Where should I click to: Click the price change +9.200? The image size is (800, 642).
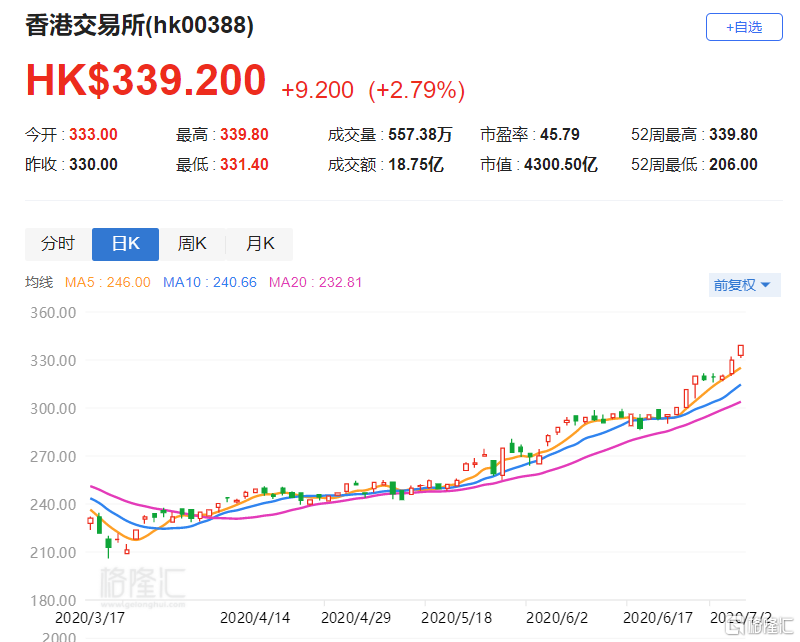pyautogui.click(x=317, y=90)
